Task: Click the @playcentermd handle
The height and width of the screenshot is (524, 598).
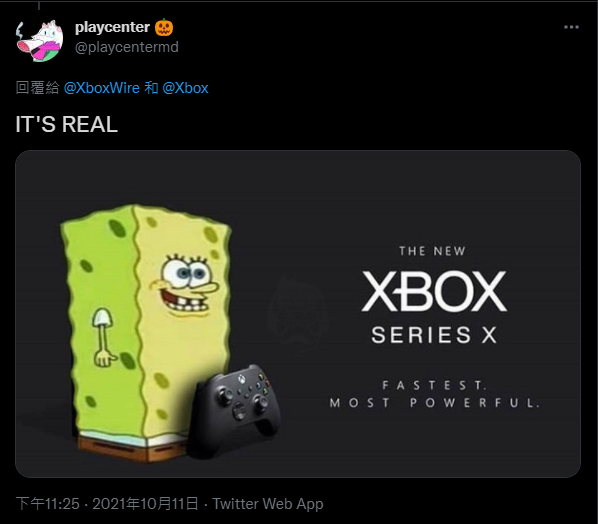Action: (127, 47)
